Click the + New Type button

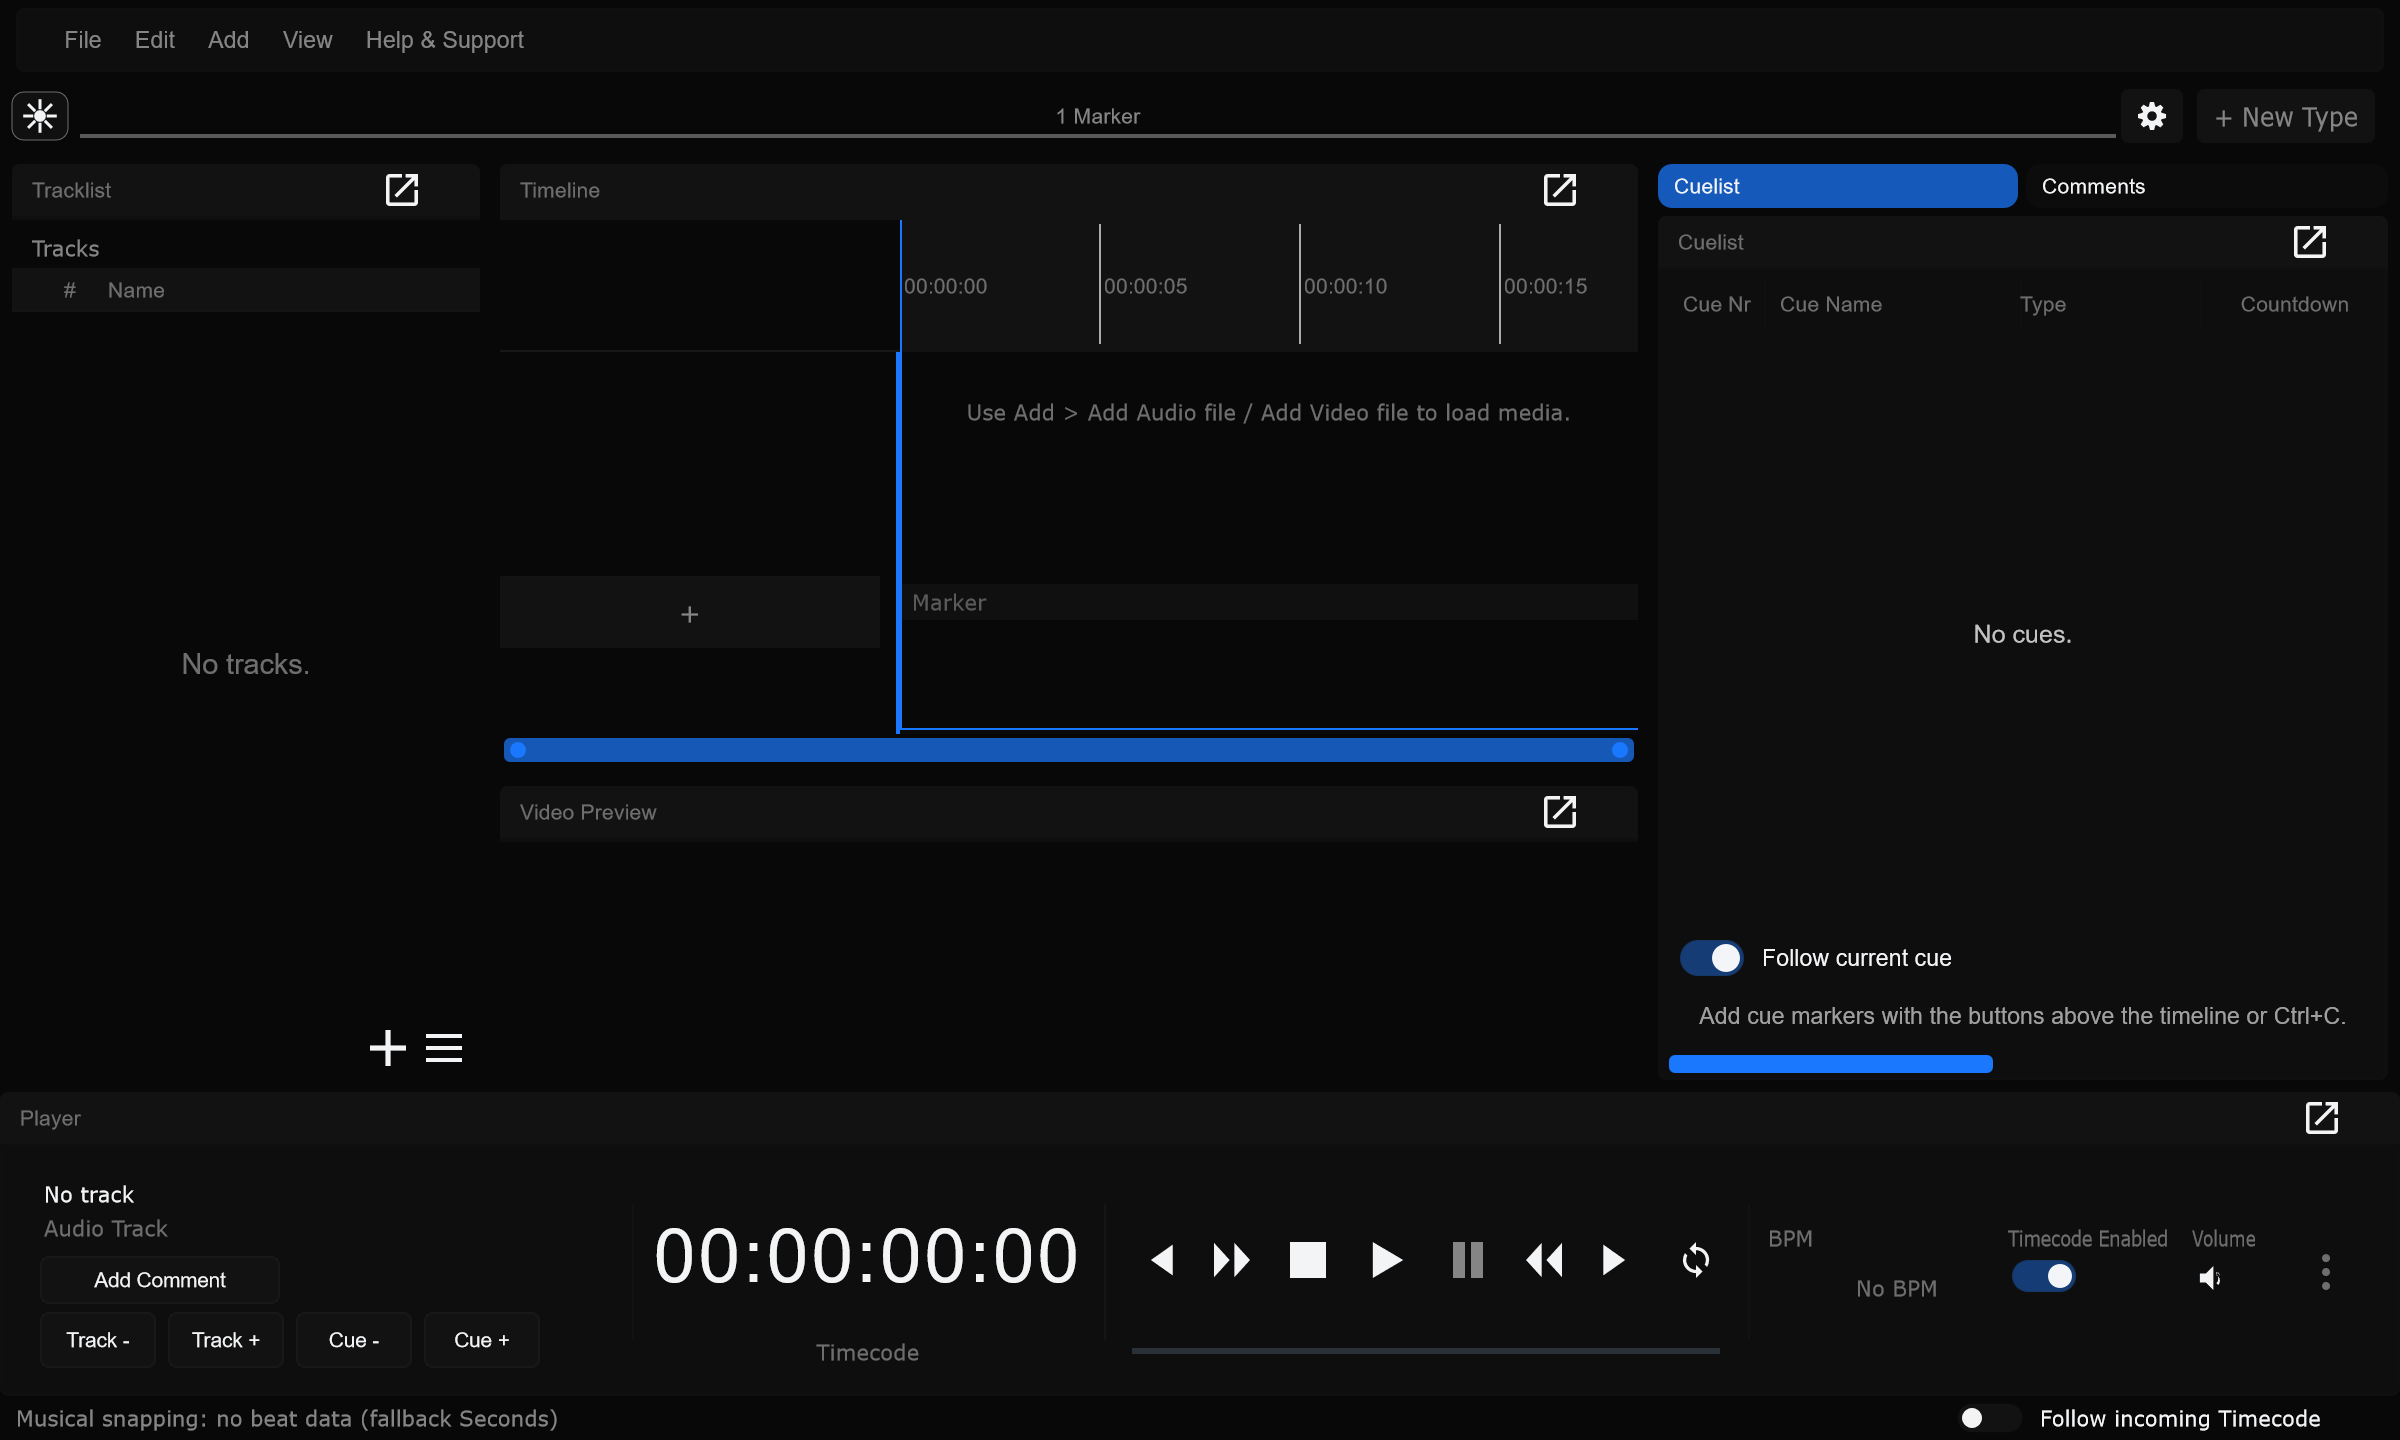tap(2286, 117)
